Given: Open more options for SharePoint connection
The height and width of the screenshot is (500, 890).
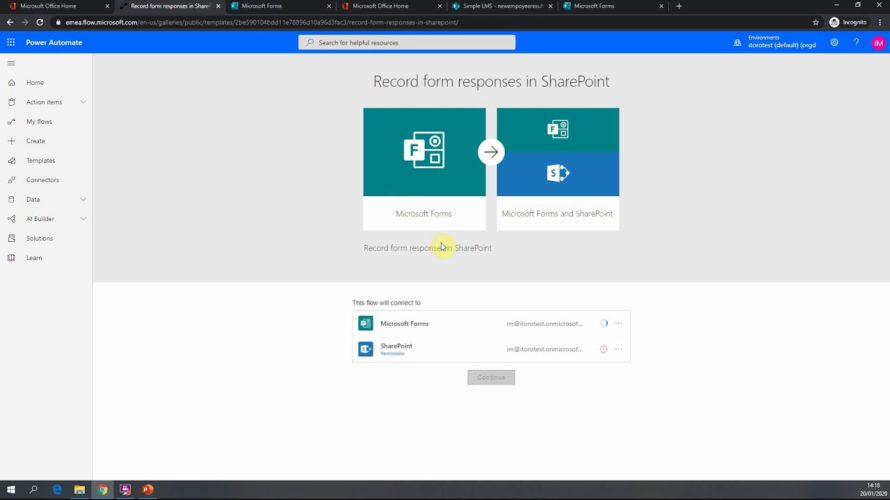Looking at the screenshot, I should click(x=619, y=349).
